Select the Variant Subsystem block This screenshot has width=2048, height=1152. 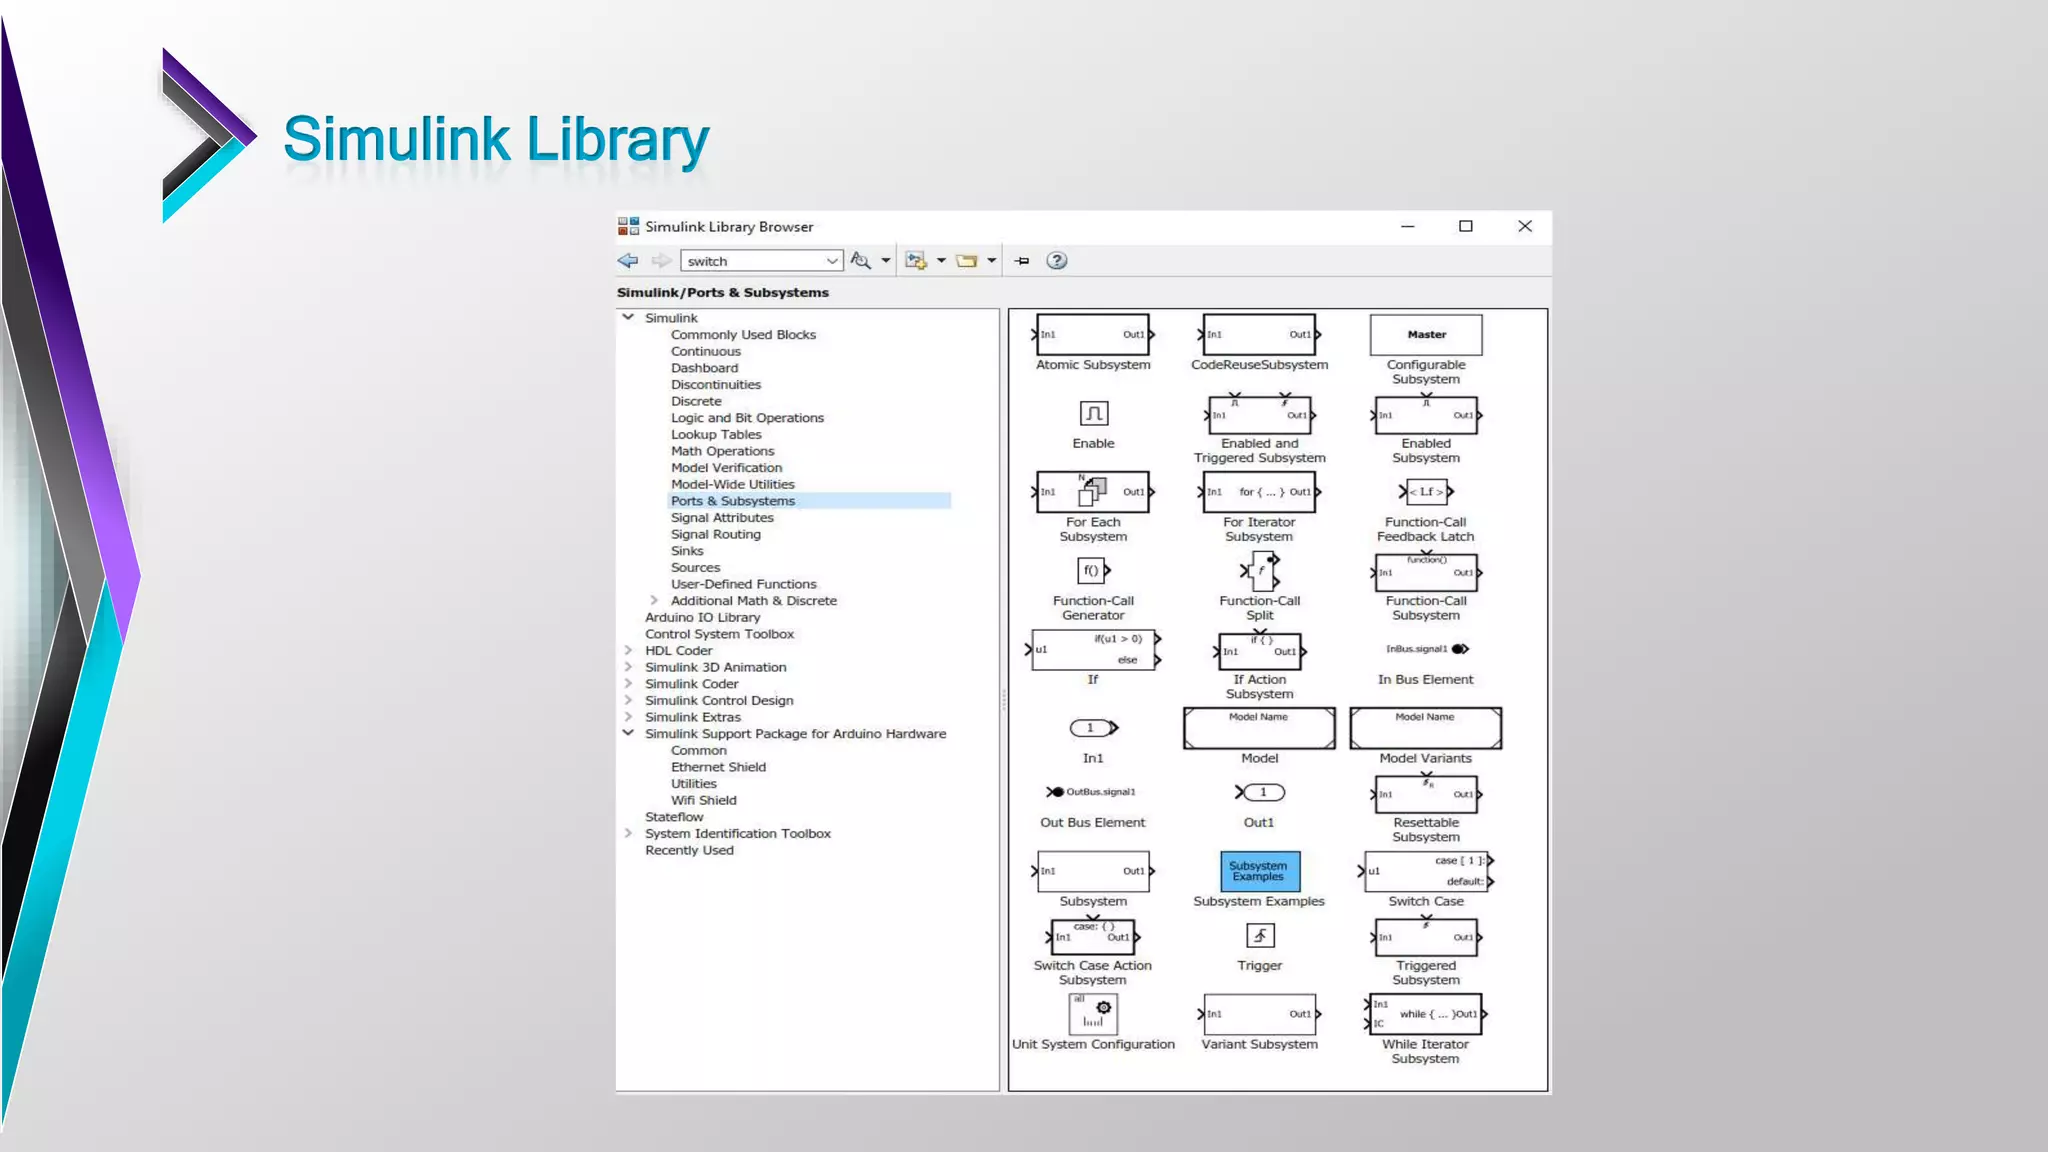1260,1014
